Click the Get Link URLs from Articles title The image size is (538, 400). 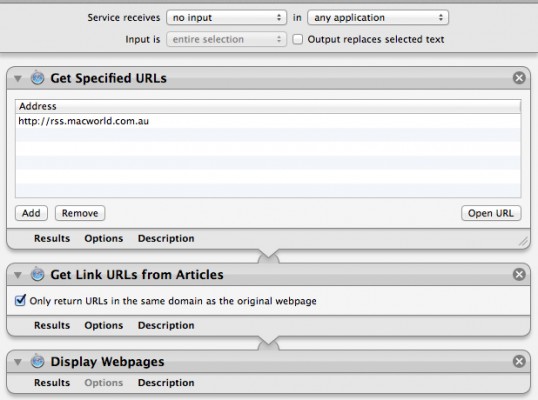(137, 275)
